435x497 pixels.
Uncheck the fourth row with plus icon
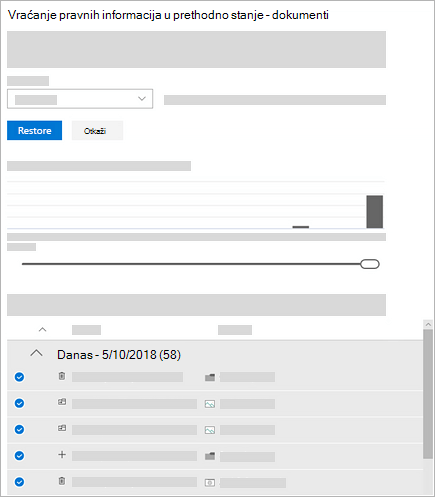[x=19, y=456]
